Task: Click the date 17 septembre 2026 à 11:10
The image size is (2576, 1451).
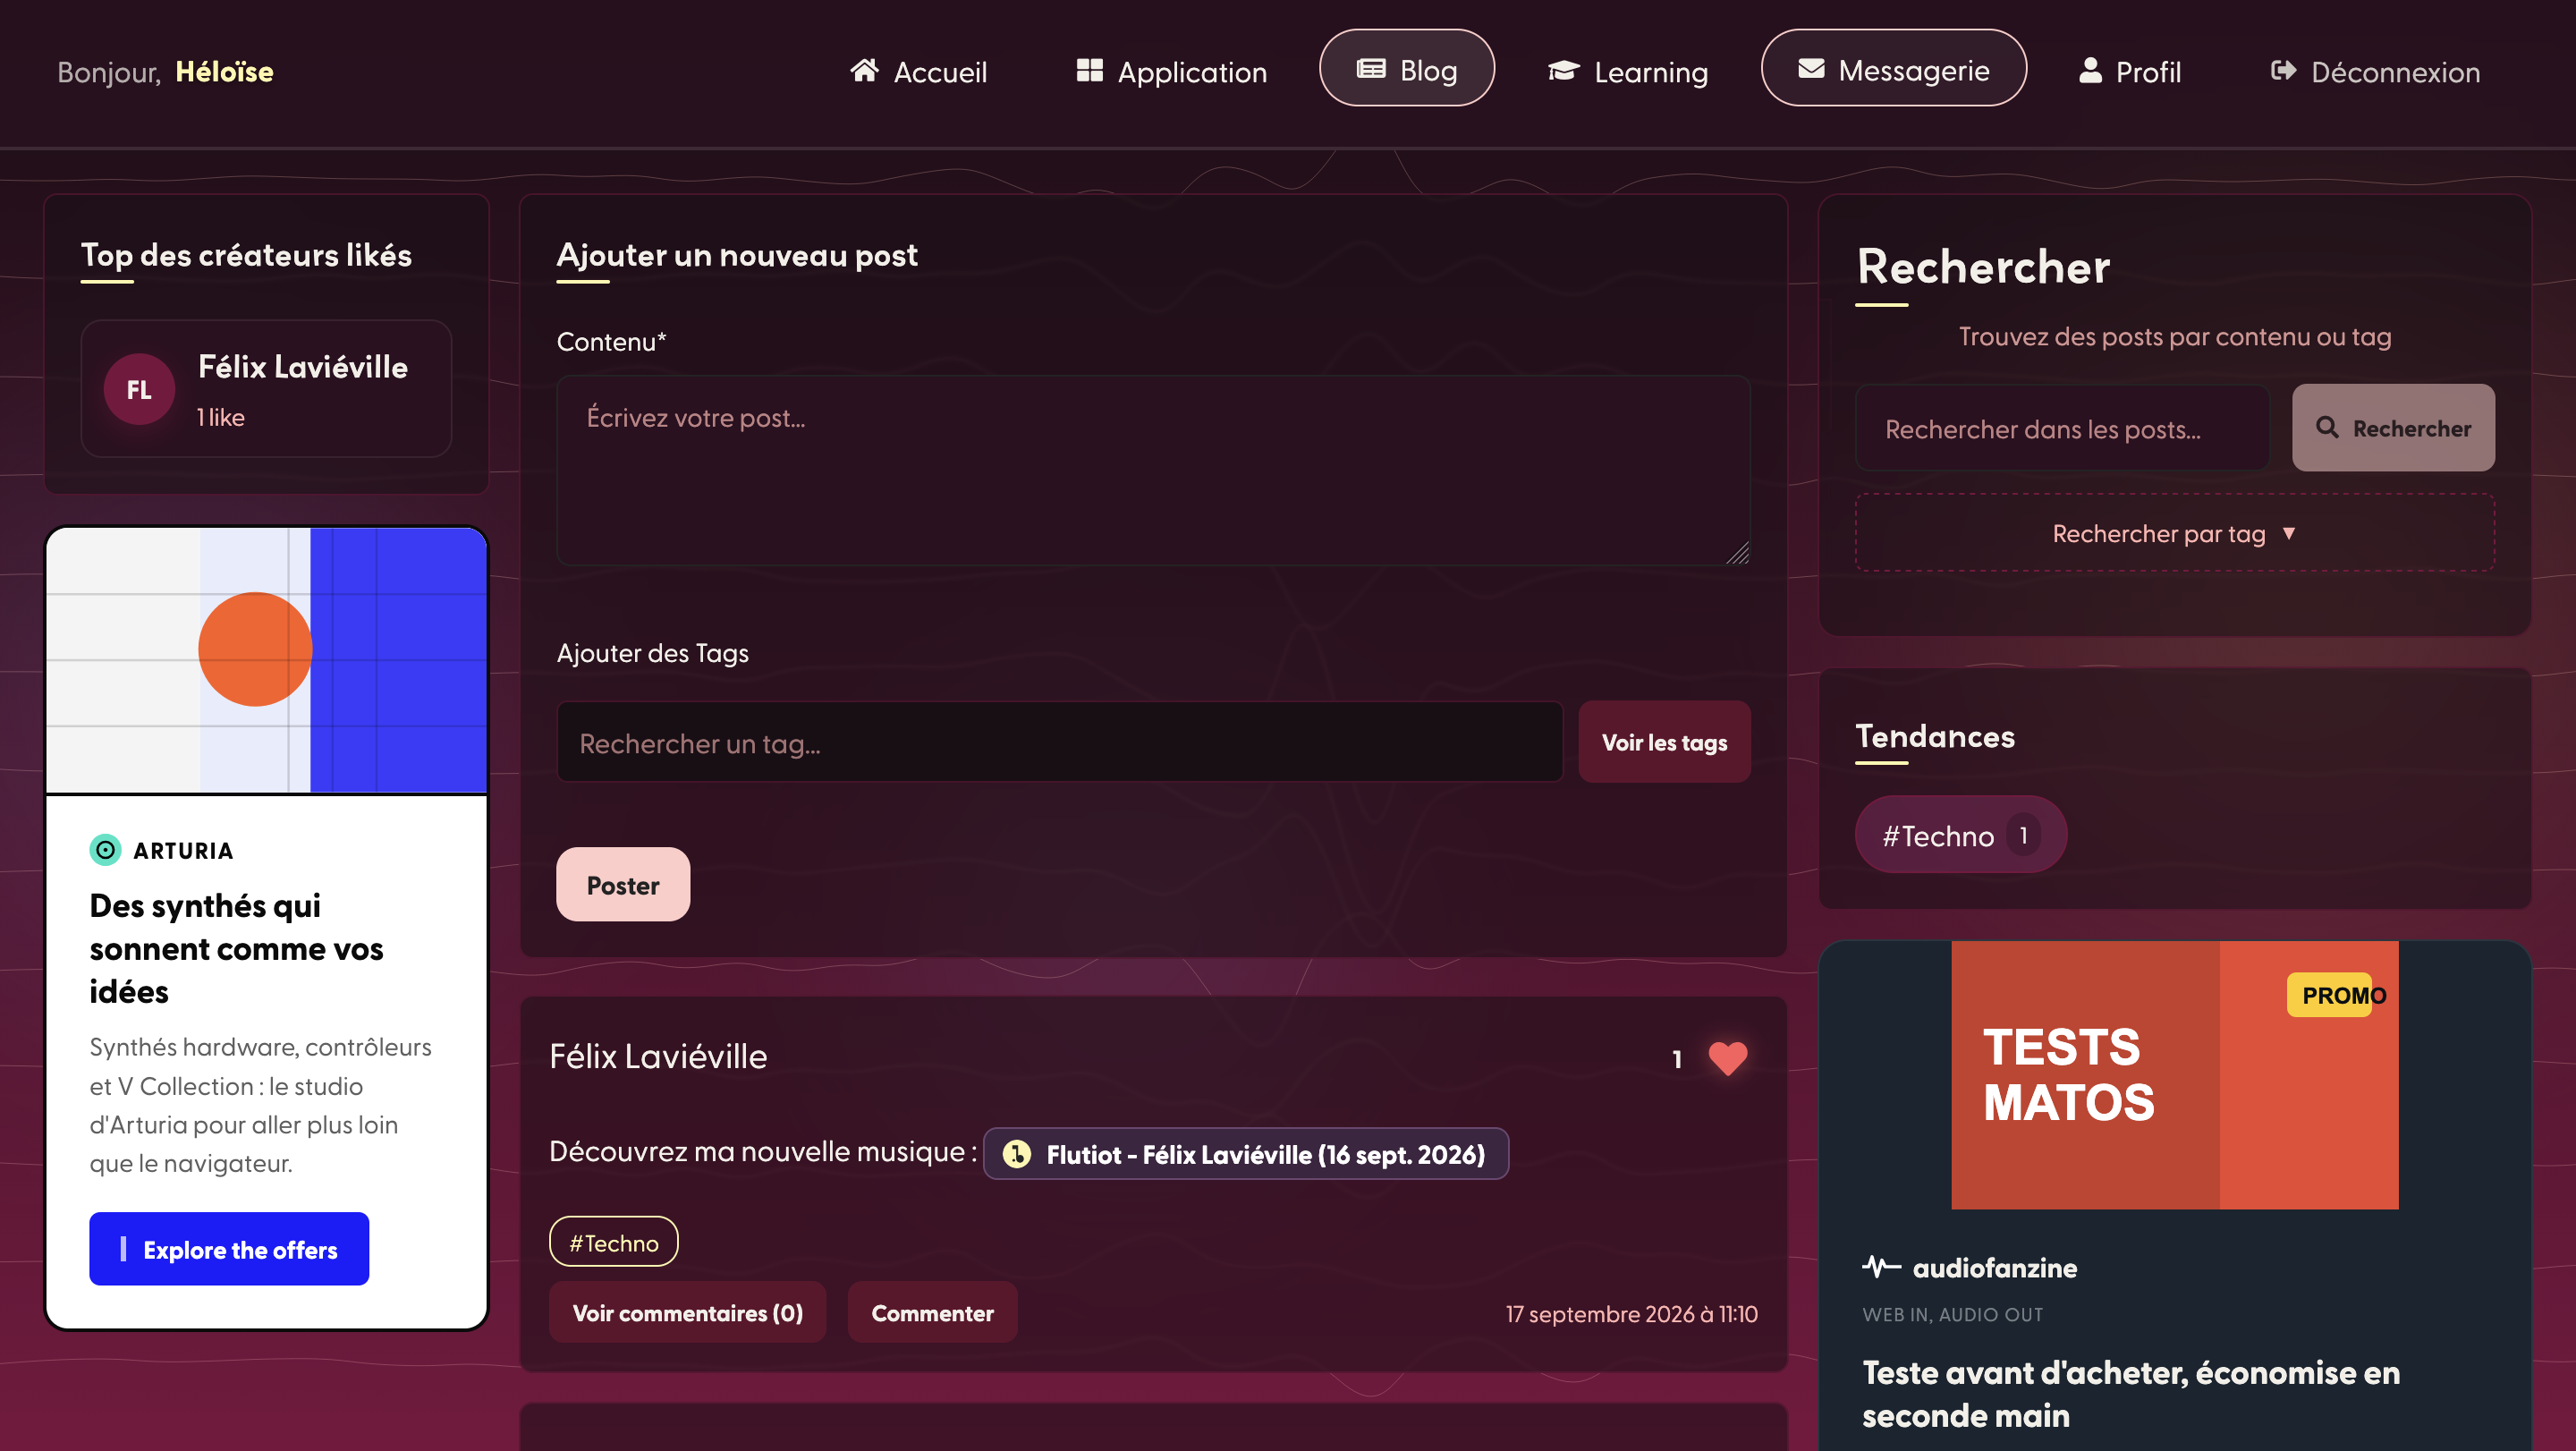Action: pos(1631,1314)
